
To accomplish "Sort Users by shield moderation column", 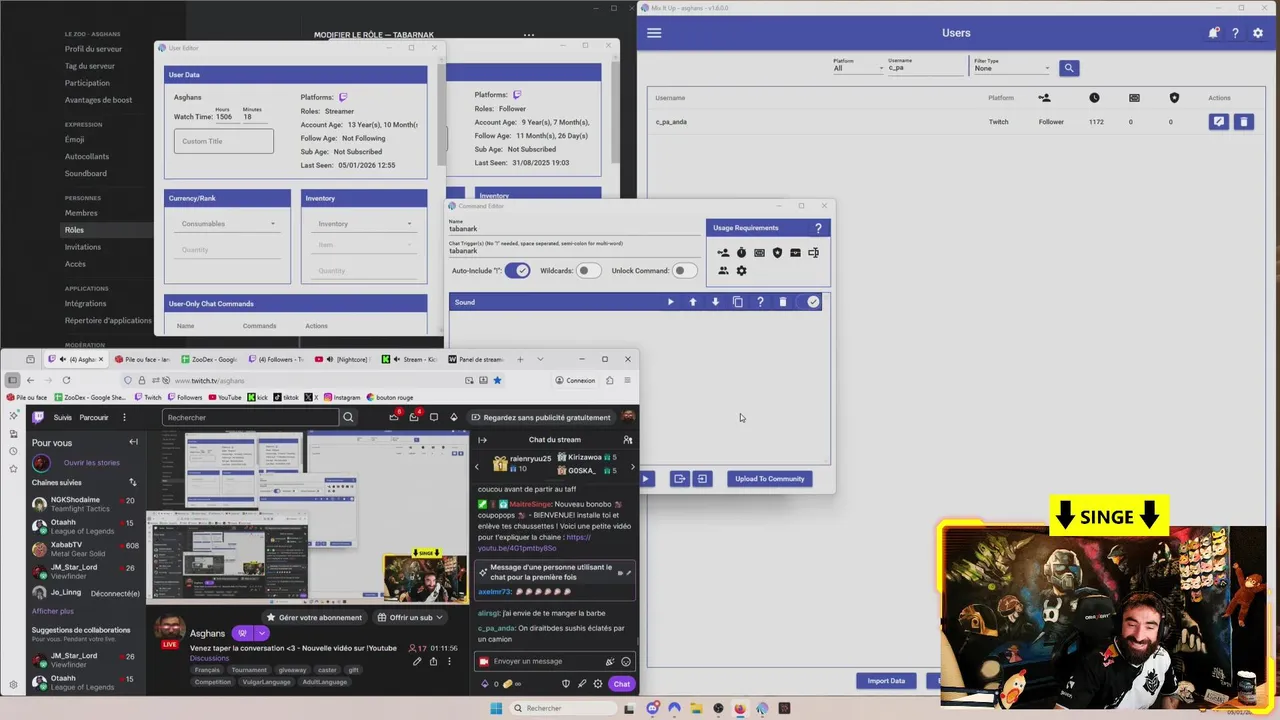I will pyautogui.click(x=1174, y=98).
